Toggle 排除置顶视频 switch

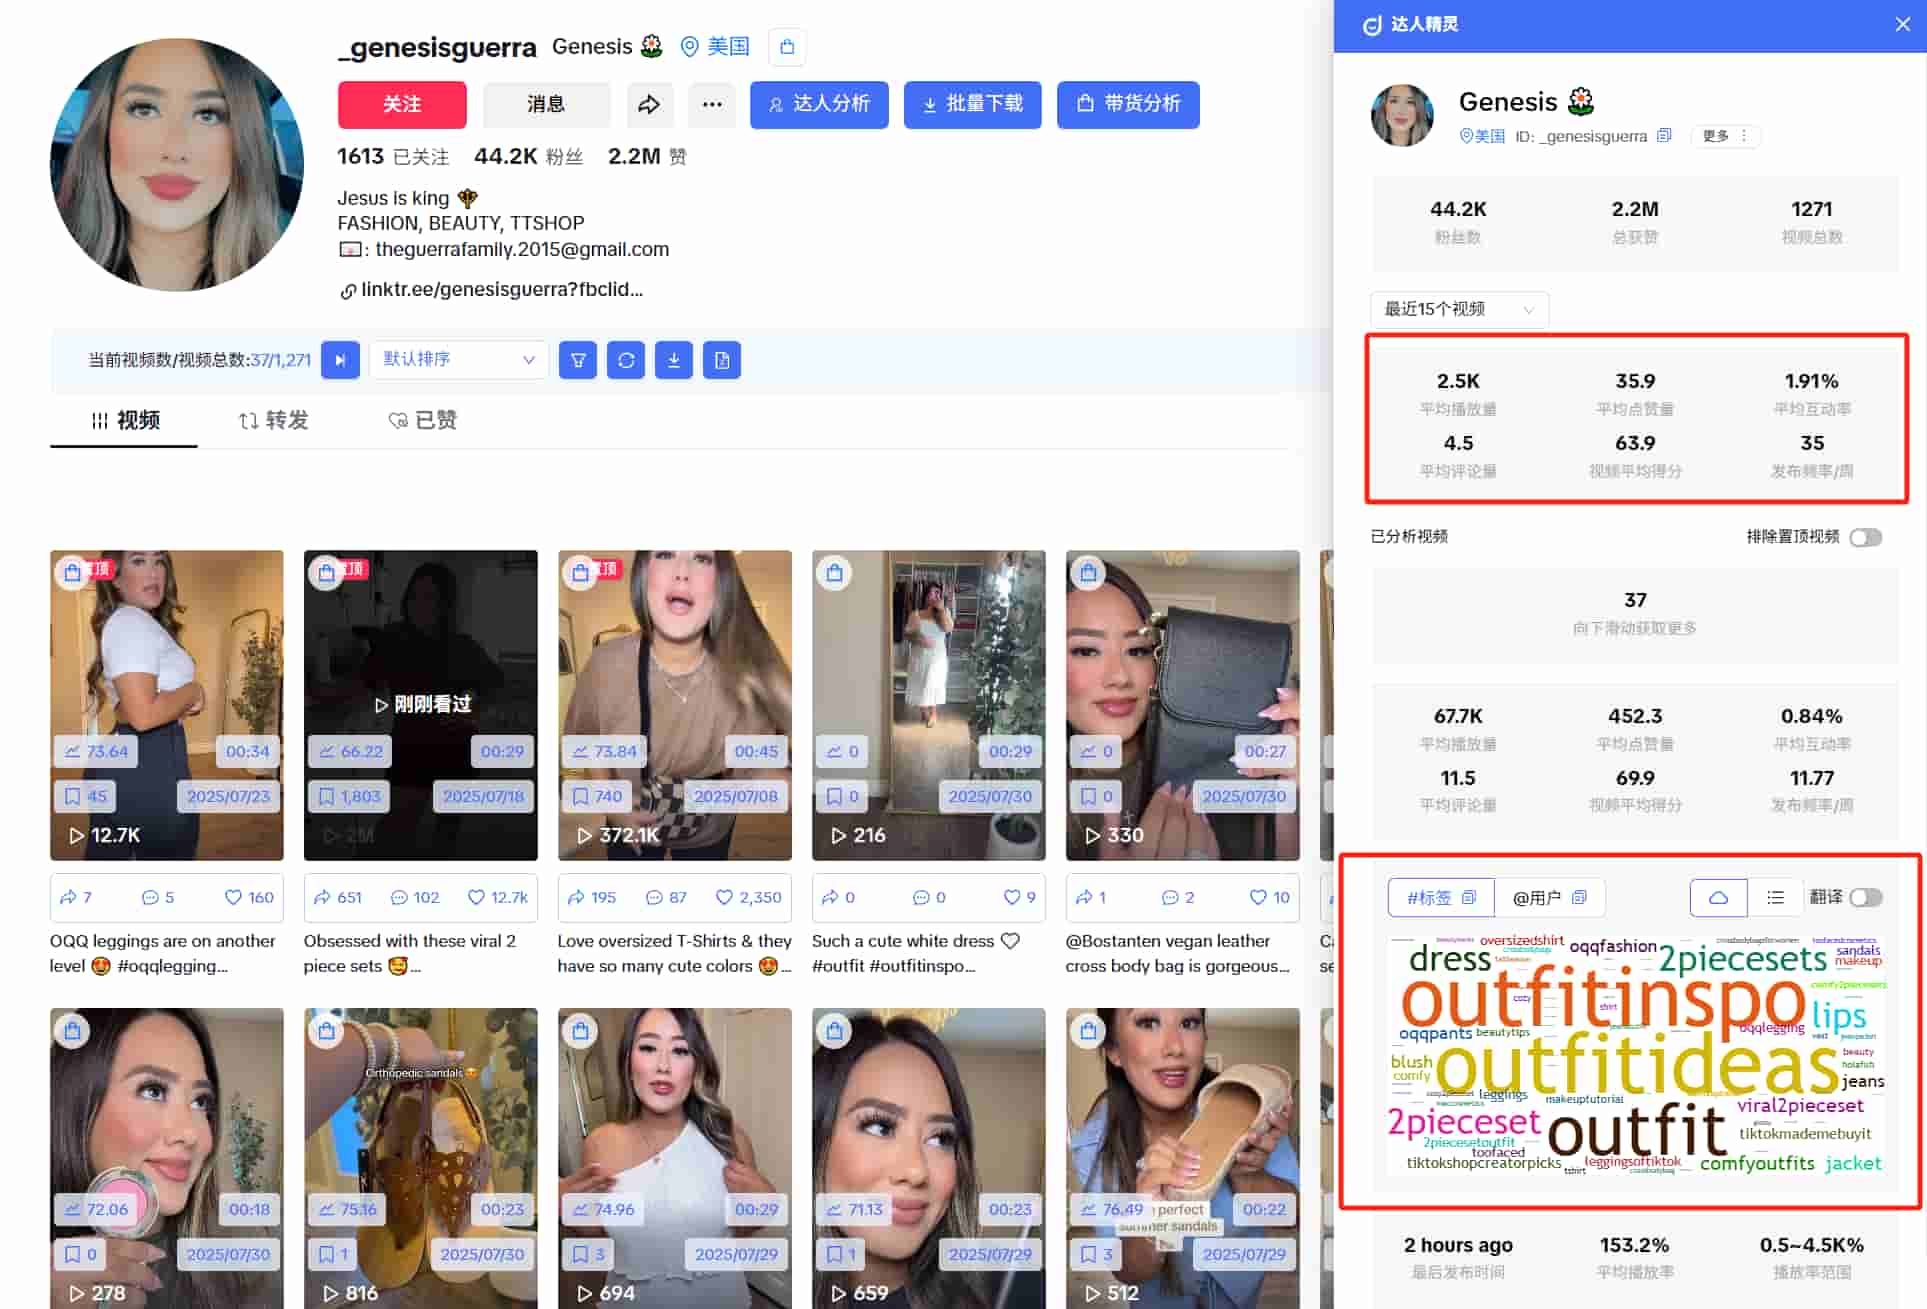coord(1865,537)
